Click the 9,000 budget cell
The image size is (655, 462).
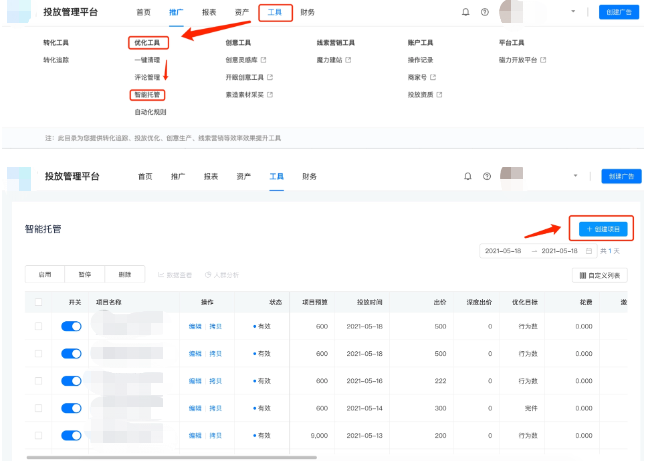pos(319,436)
